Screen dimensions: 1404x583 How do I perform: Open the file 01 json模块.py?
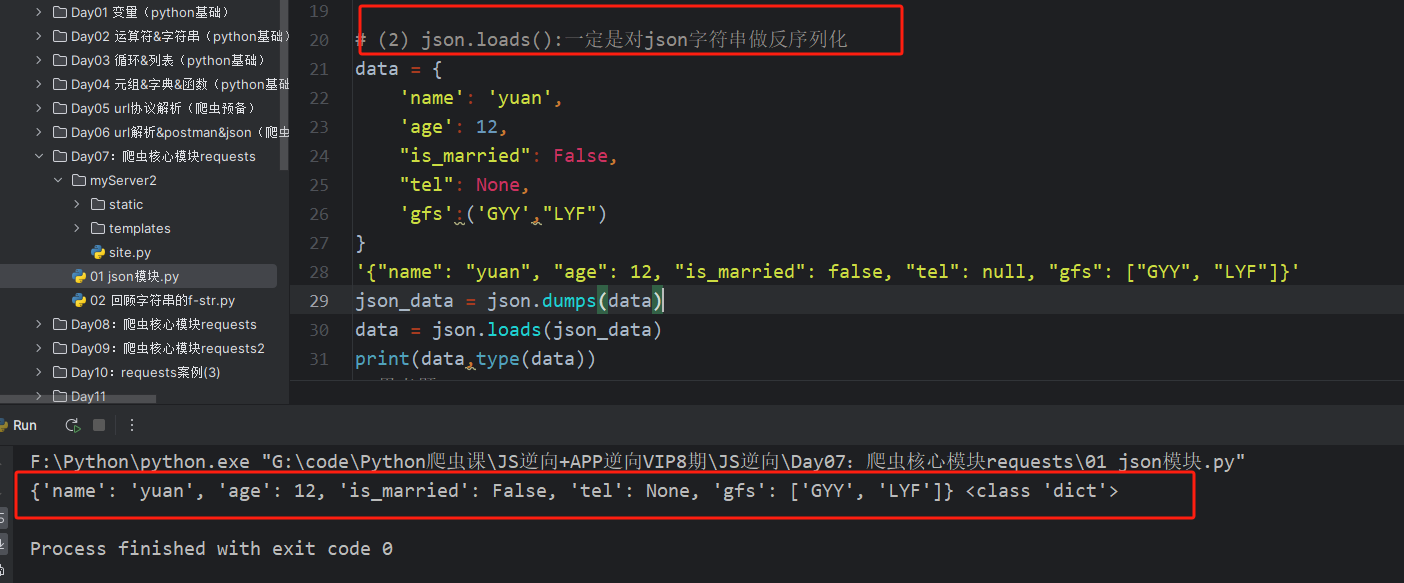pos(135,276)
